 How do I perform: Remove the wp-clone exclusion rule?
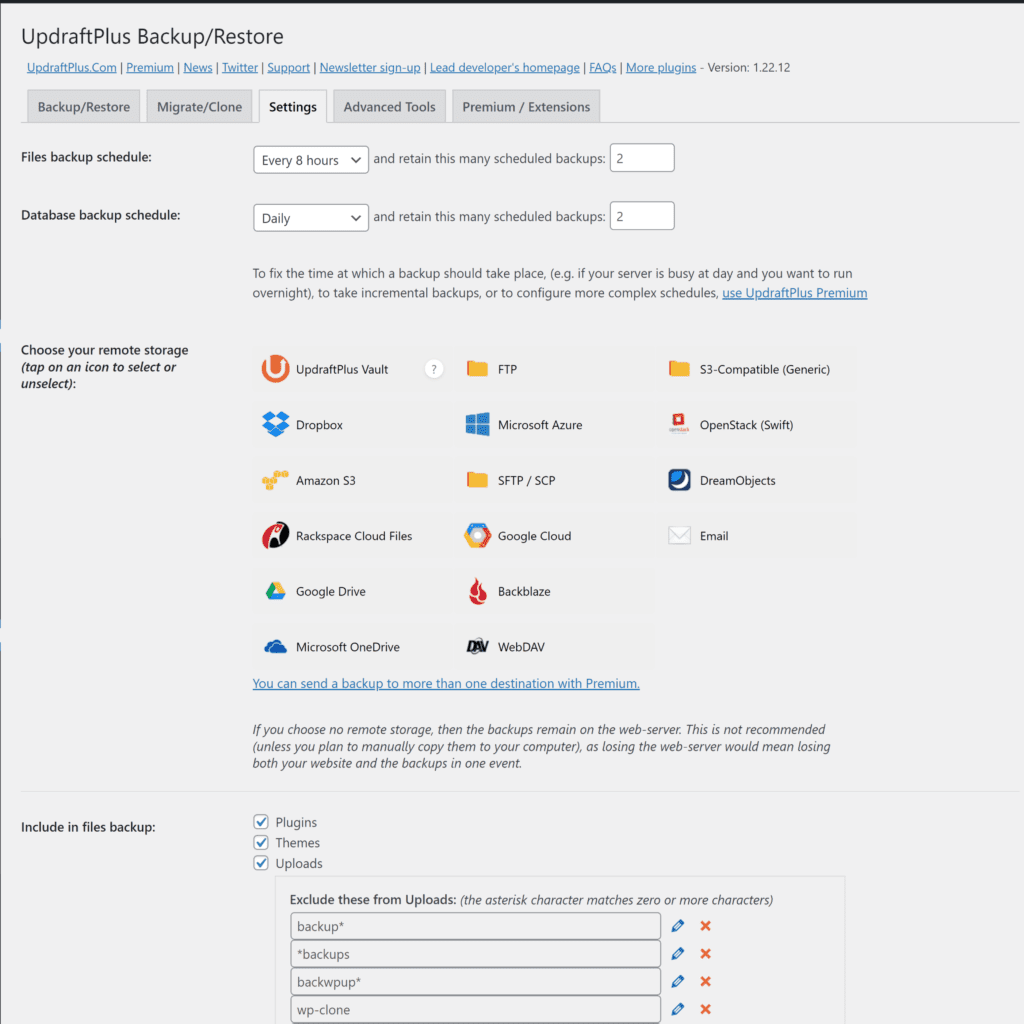tap(705, 1009)
